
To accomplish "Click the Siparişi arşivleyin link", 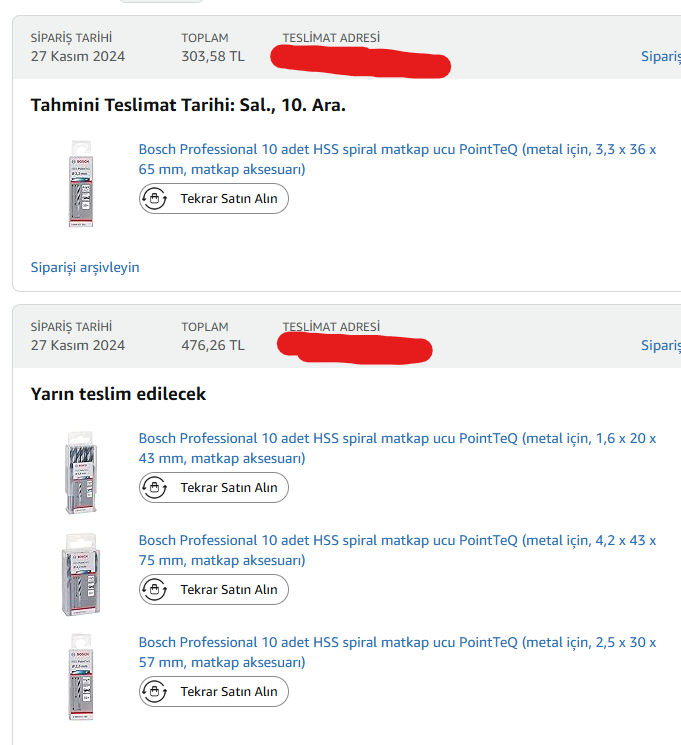I will [86, 267].
